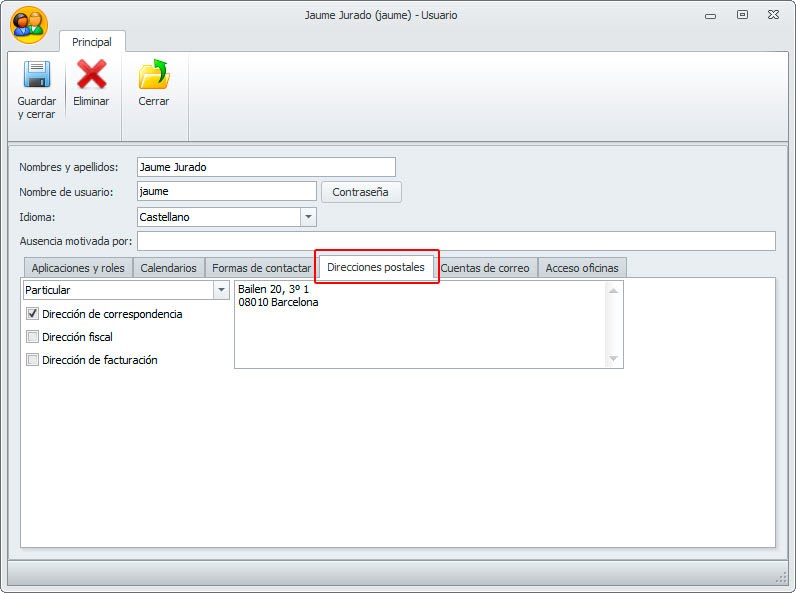Minimize the Usuario window
This screenshot has width=796, height=593.
click(x=711, y=16)
